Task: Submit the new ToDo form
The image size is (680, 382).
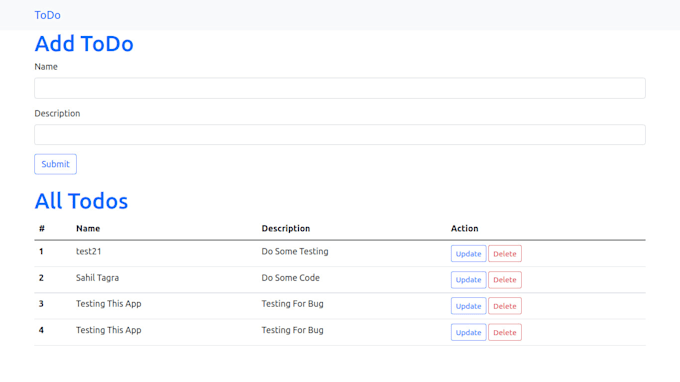Action: coord(56,164)
